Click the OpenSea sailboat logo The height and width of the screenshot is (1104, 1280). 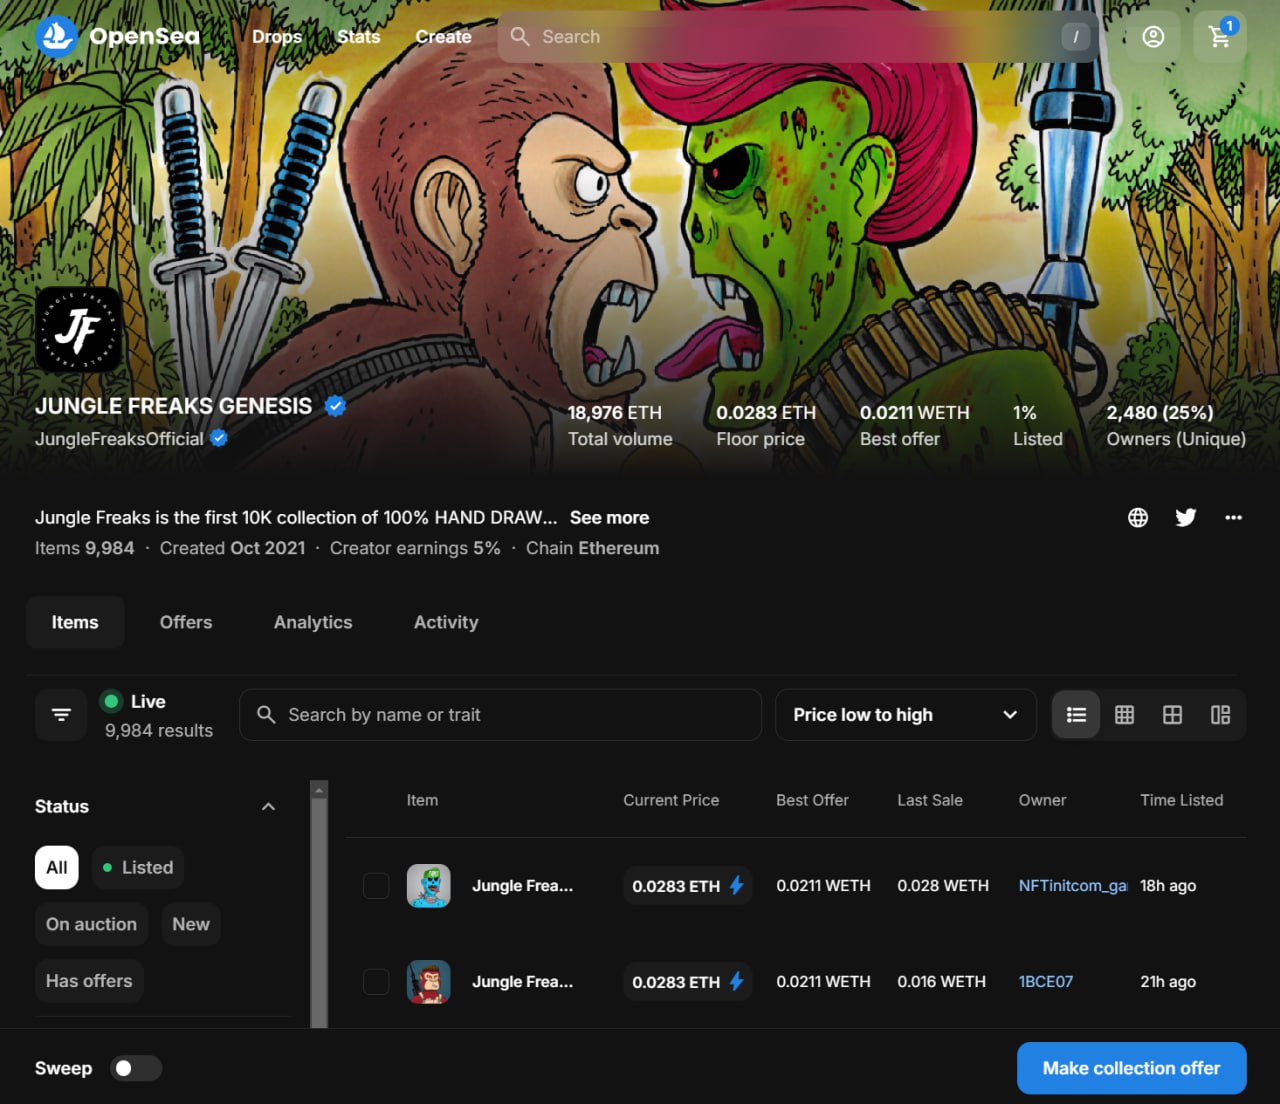pyautogui.click(x=56, y=37)
